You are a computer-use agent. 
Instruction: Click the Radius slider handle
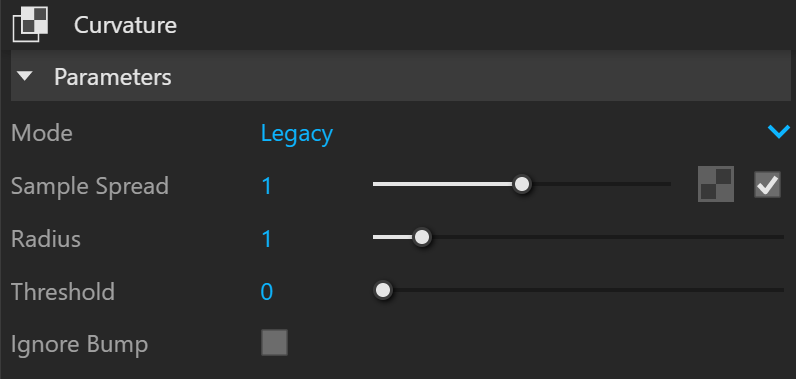(421, 237)
